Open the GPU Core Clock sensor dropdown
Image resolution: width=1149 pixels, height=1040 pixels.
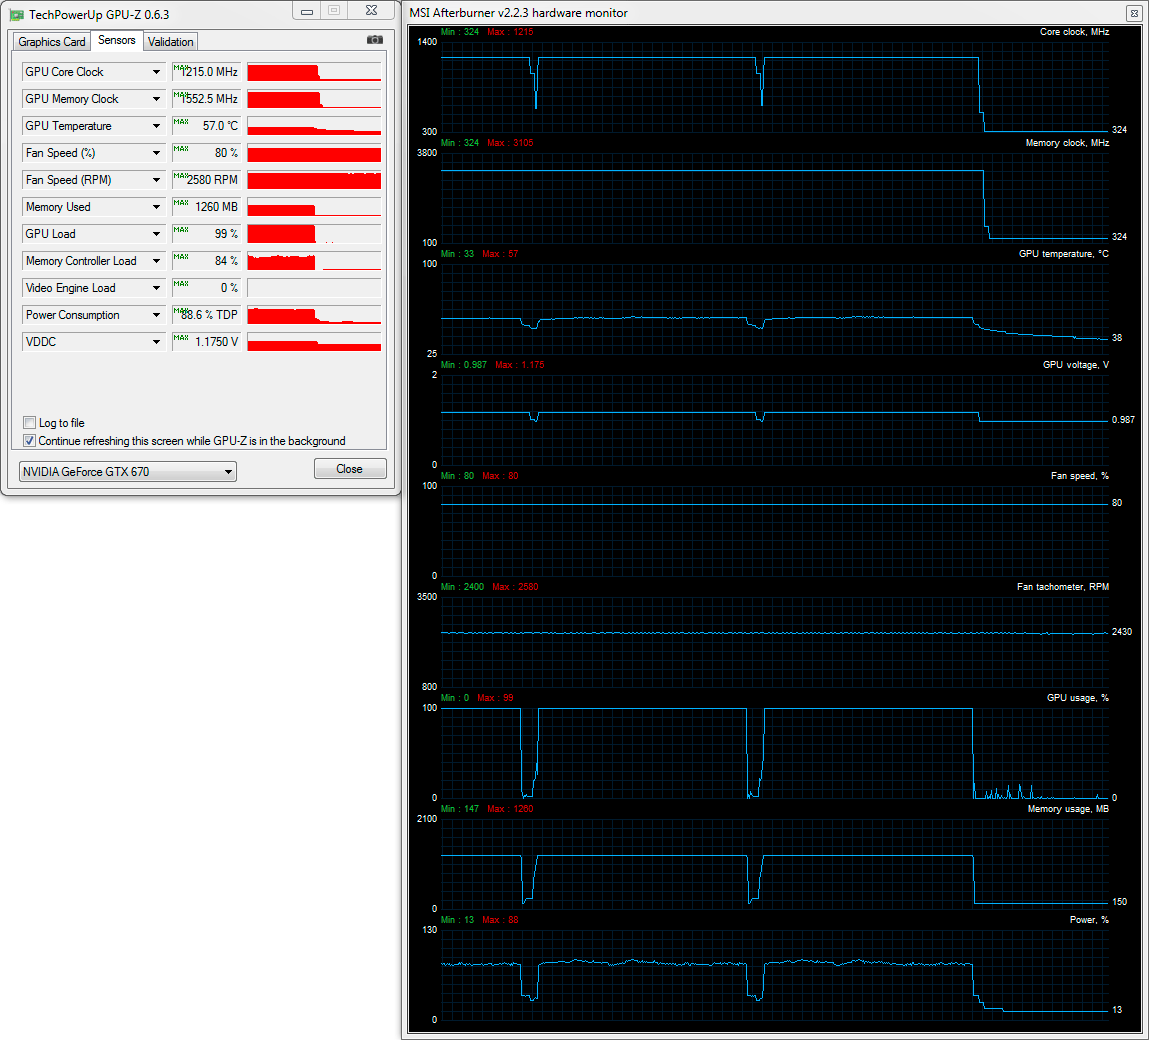point(157,72)
